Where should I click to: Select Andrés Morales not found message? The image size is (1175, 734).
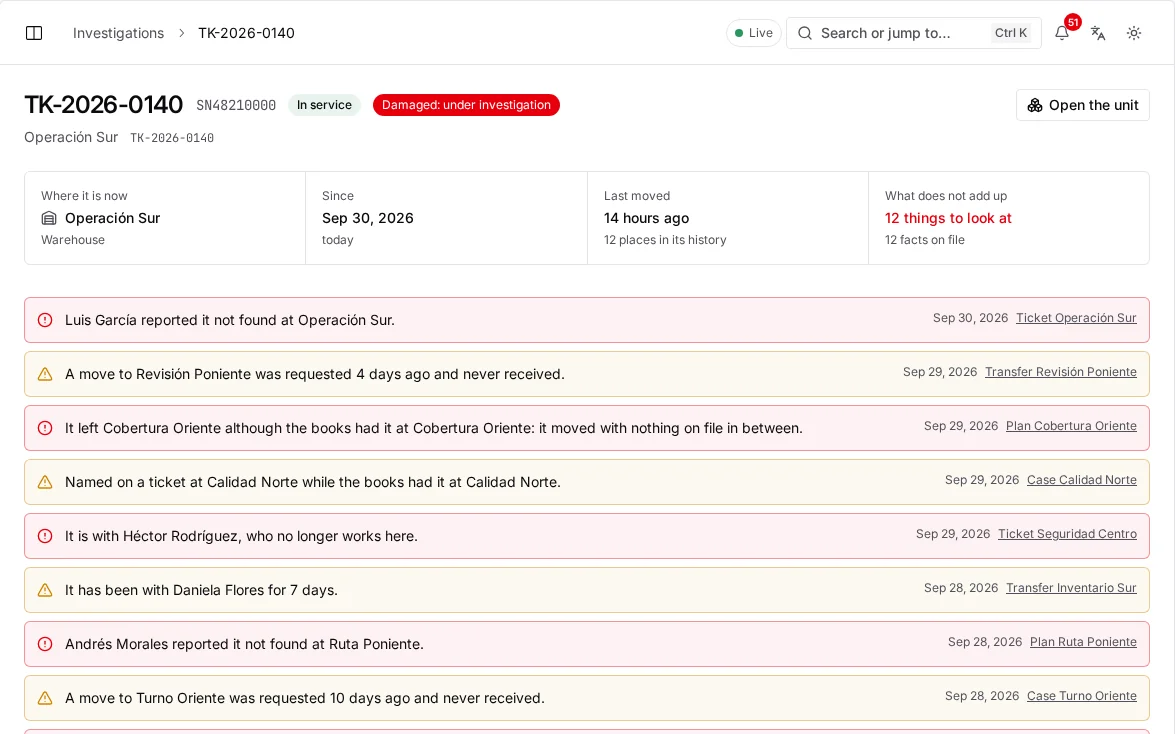[x=244, y=644]
